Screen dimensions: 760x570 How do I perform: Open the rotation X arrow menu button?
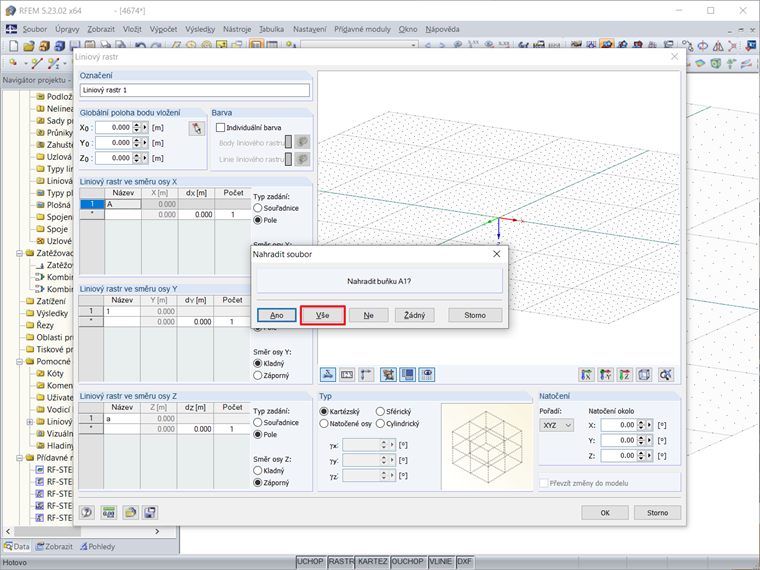tap(649, 425)
